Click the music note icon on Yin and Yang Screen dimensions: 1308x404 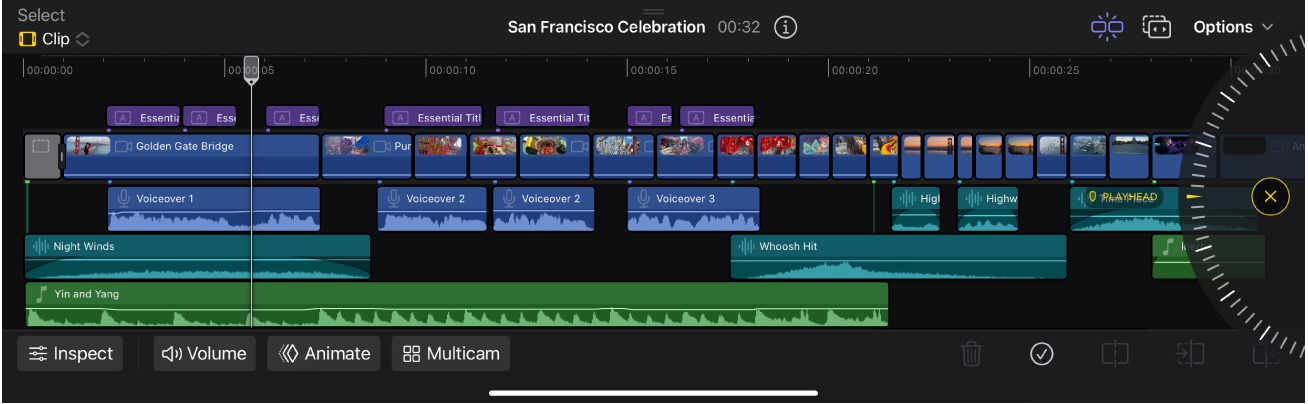click(x=41, y=294)
